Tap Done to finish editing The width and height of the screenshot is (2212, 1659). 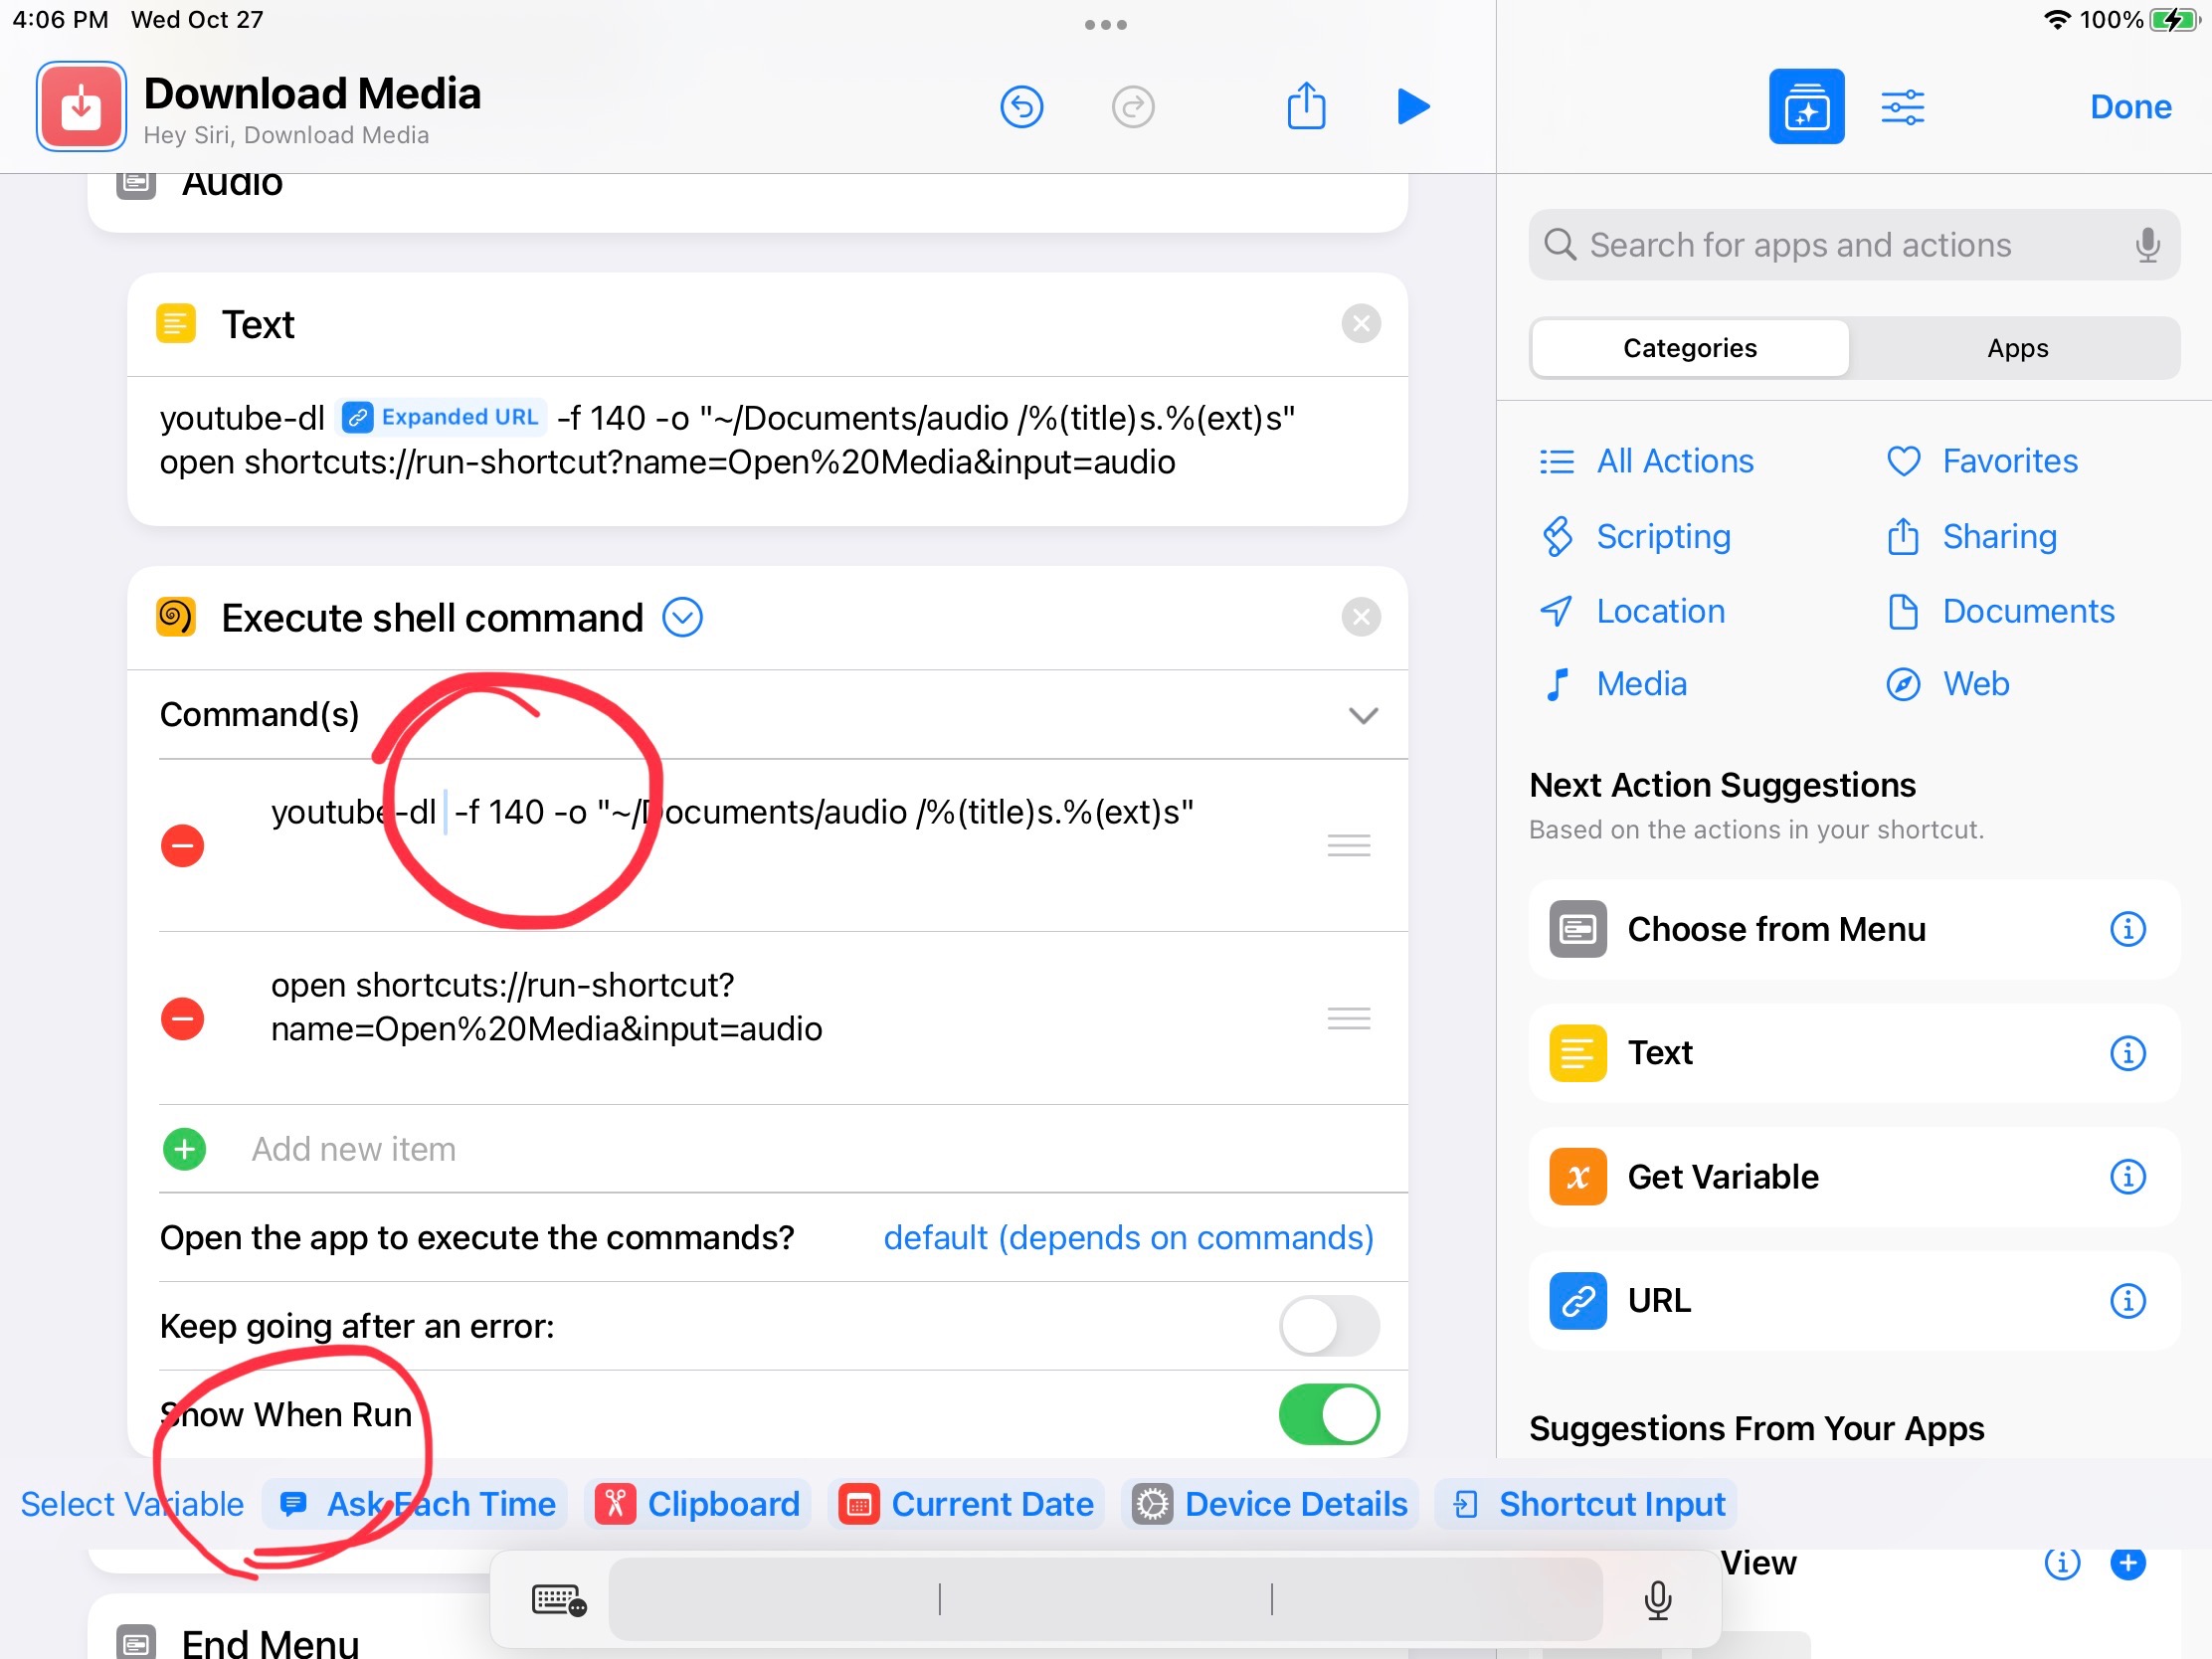(x=2129, y=106)
